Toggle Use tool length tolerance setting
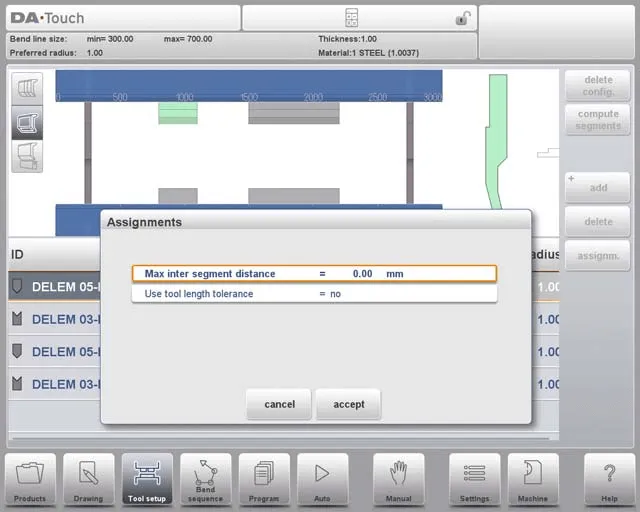 tap(314, 294)
